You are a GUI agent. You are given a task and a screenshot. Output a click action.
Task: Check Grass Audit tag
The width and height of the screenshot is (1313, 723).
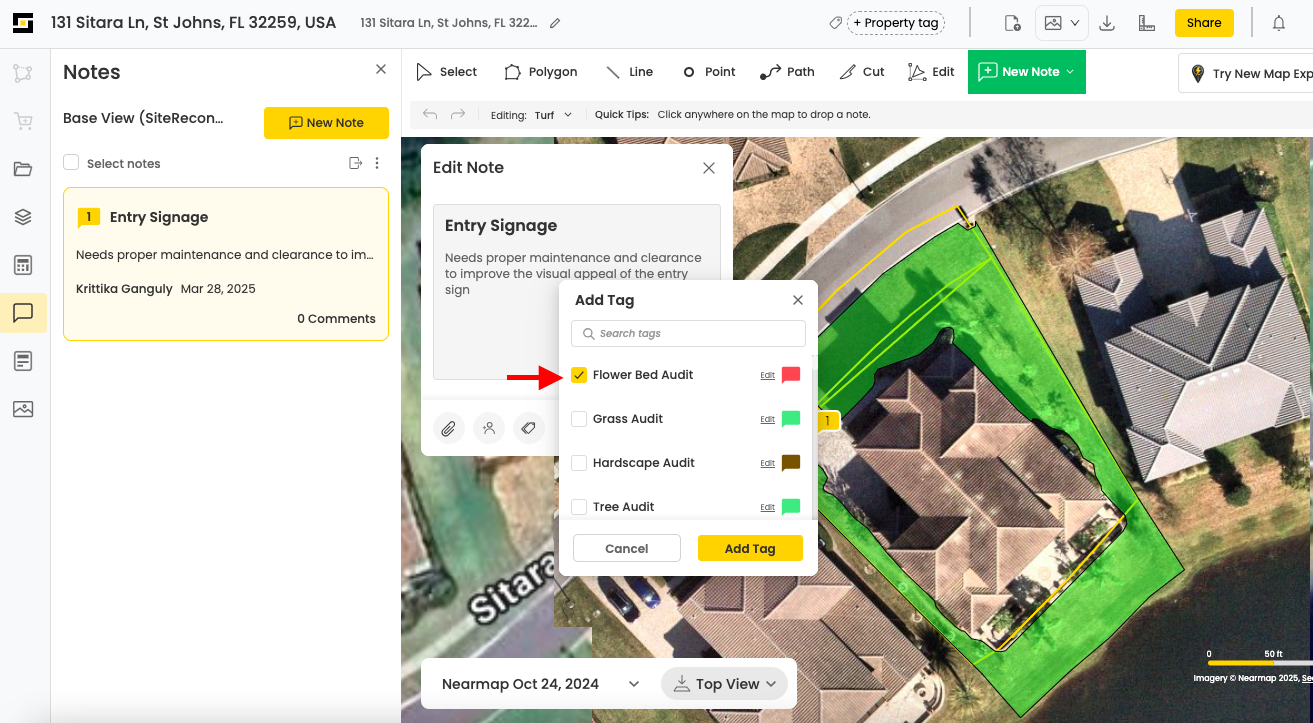(579, 419)
